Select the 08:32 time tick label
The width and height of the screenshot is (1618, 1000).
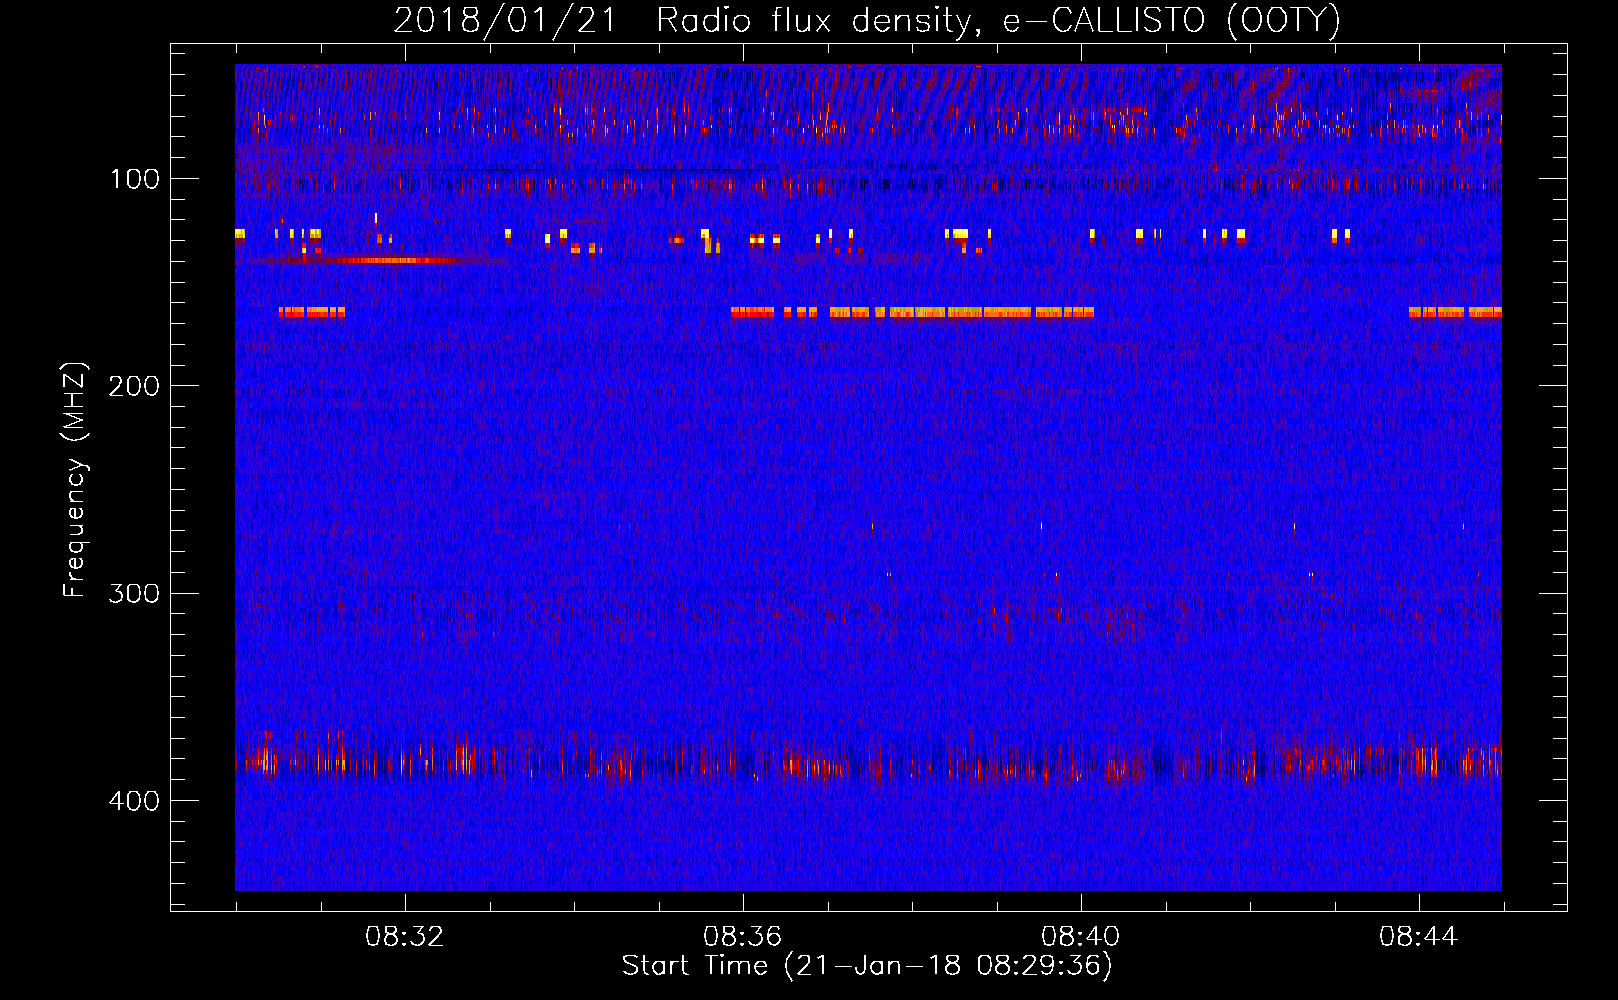[x=405, y=937]
